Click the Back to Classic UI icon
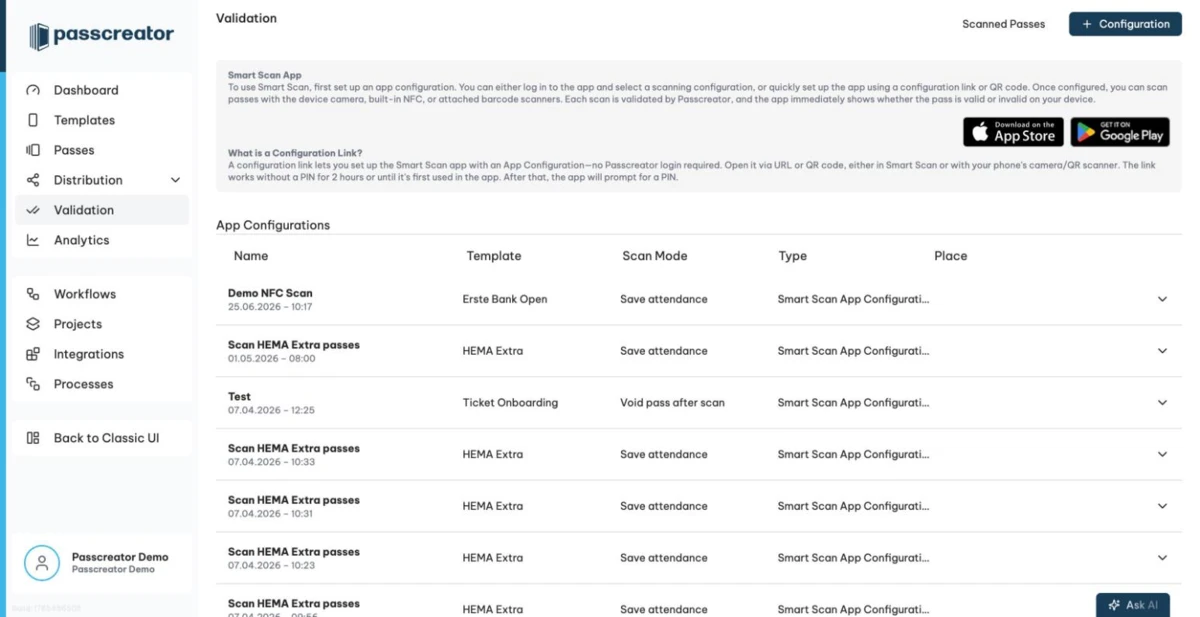 tap(33, 438)
